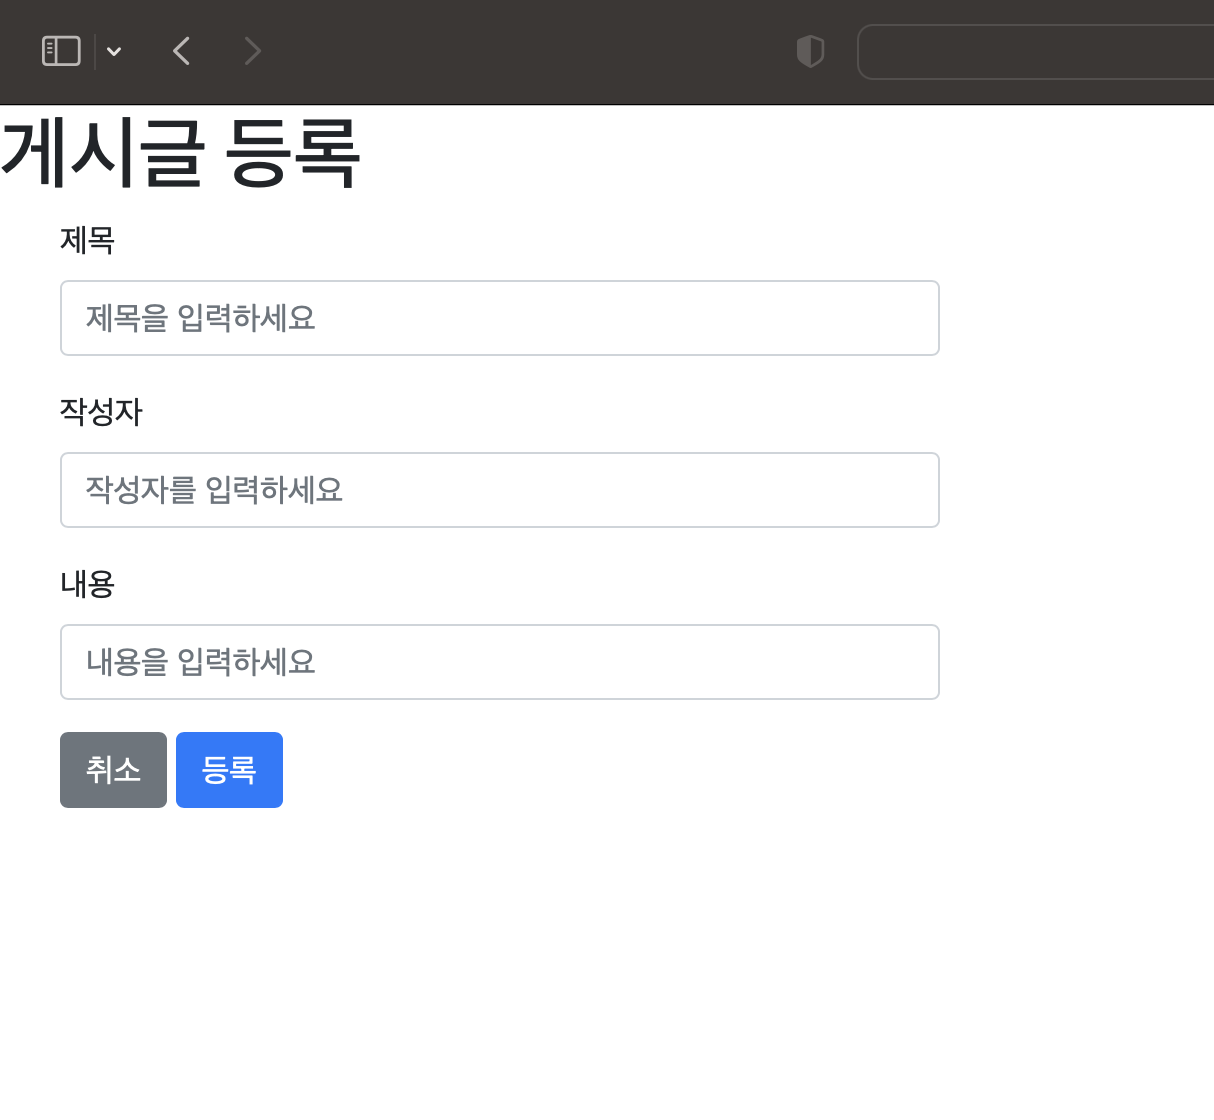The height and width of the screenshot is (1120, 1214).
Task: Open the privacy report shield icon
Action: [x=810, y=51]
